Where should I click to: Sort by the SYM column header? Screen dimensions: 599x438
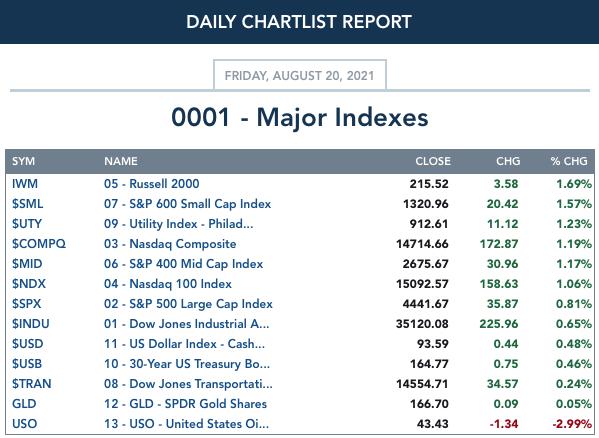tap(23, 161)
